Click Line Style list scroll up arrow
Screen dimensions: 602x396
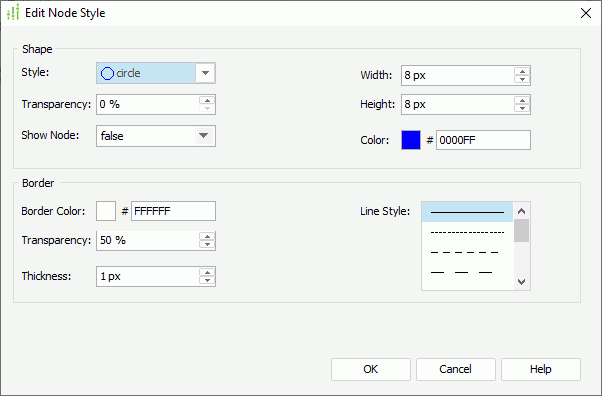[x=521, y=211]
